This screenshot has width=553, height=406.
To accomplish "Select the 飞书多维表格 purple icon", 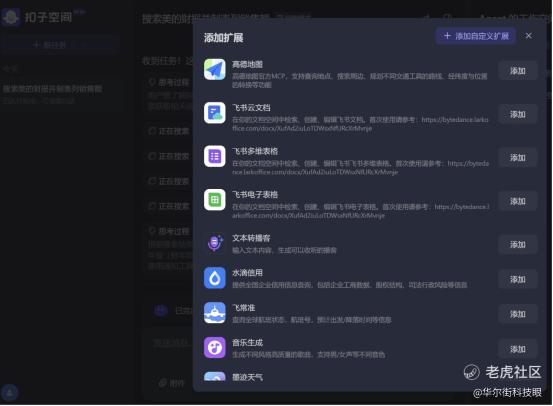I will [214, 156].
